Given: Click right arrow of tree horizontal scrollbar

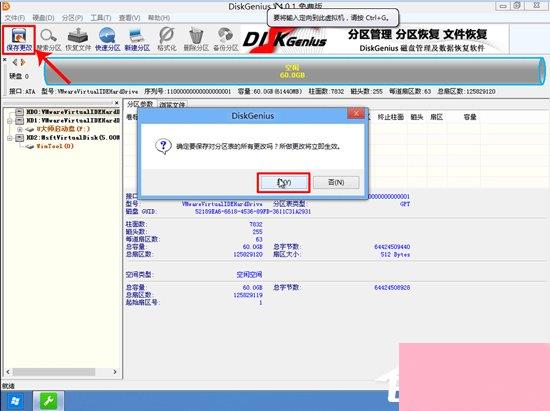Looking at the screenshot, I should tap(114, 372).
